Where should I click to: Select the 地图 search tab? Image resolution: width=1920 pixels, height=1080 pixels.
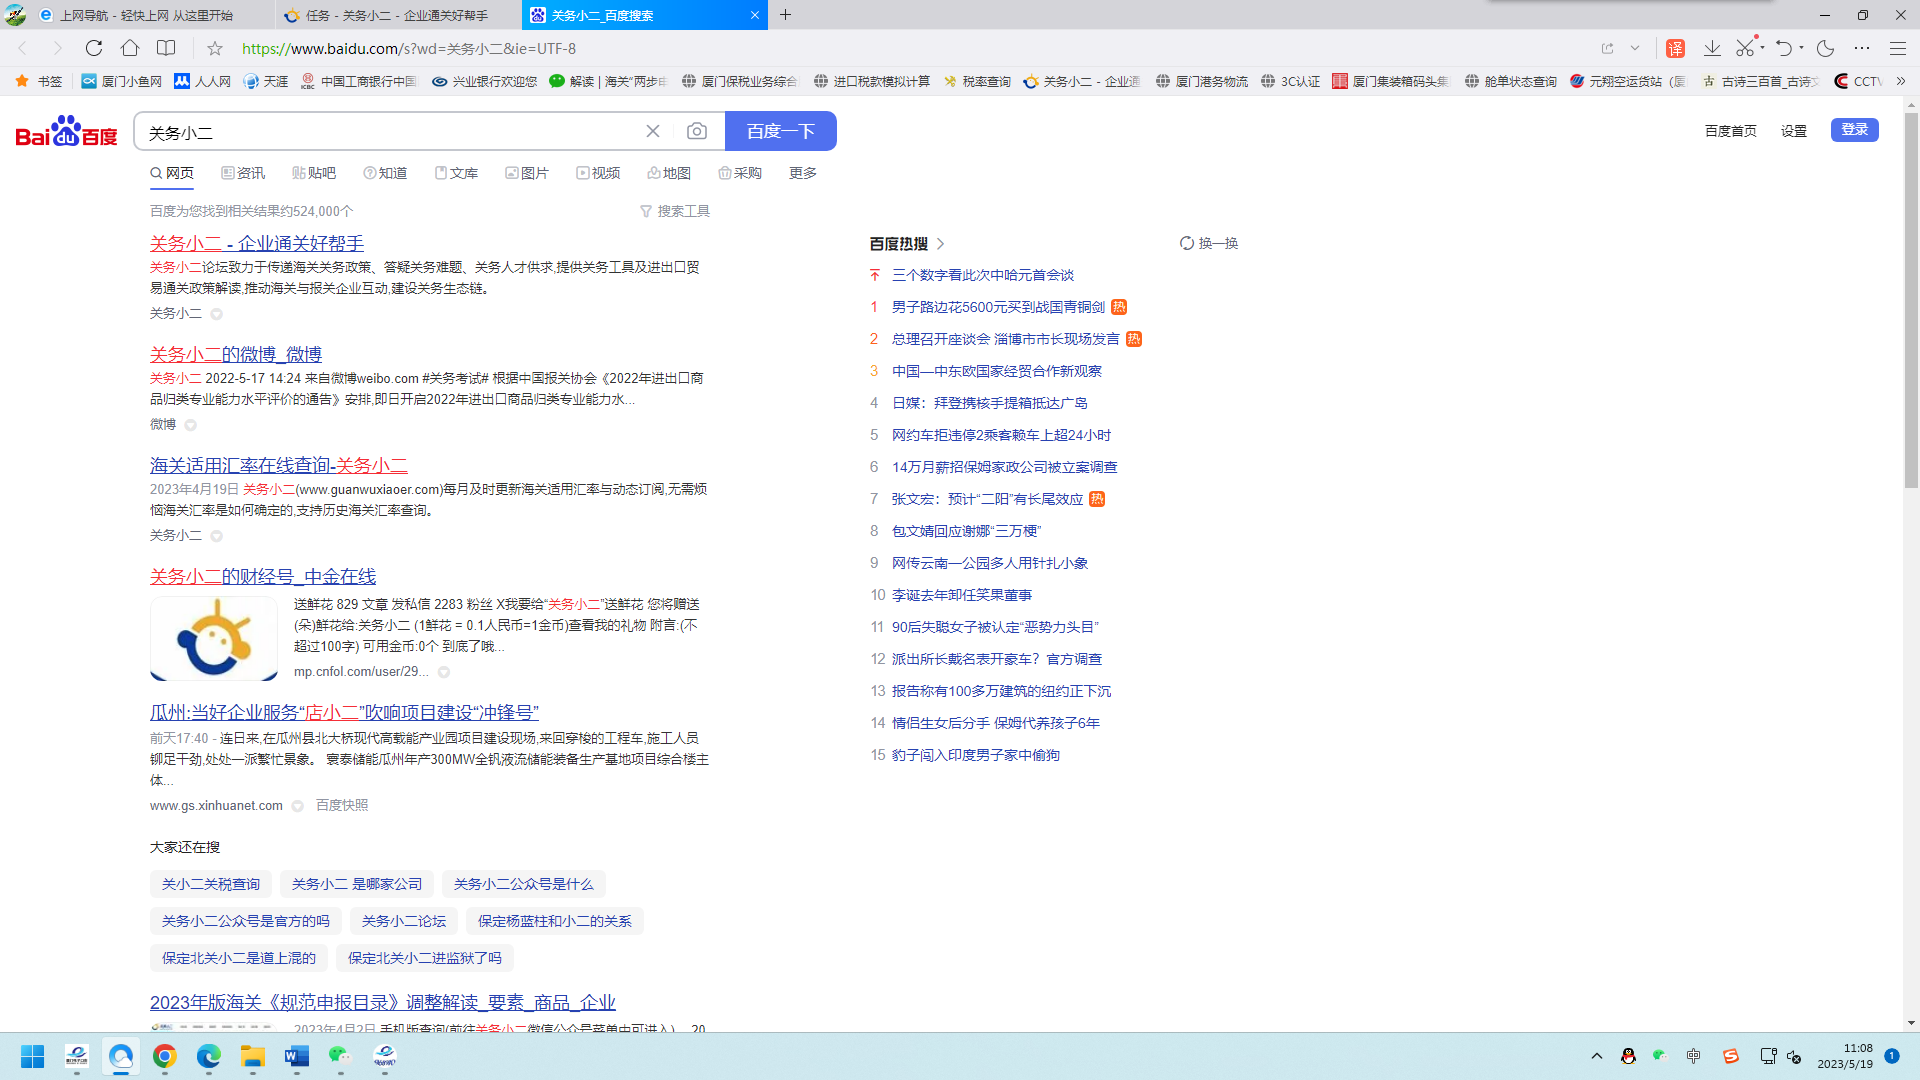(669, 173)
